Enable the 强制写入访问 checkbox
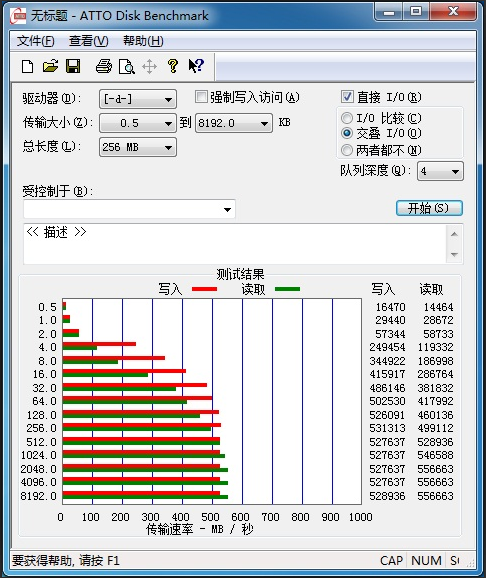The height and width of the screenshot is (578, 486). pyautogui.click(x=201, y=97)
